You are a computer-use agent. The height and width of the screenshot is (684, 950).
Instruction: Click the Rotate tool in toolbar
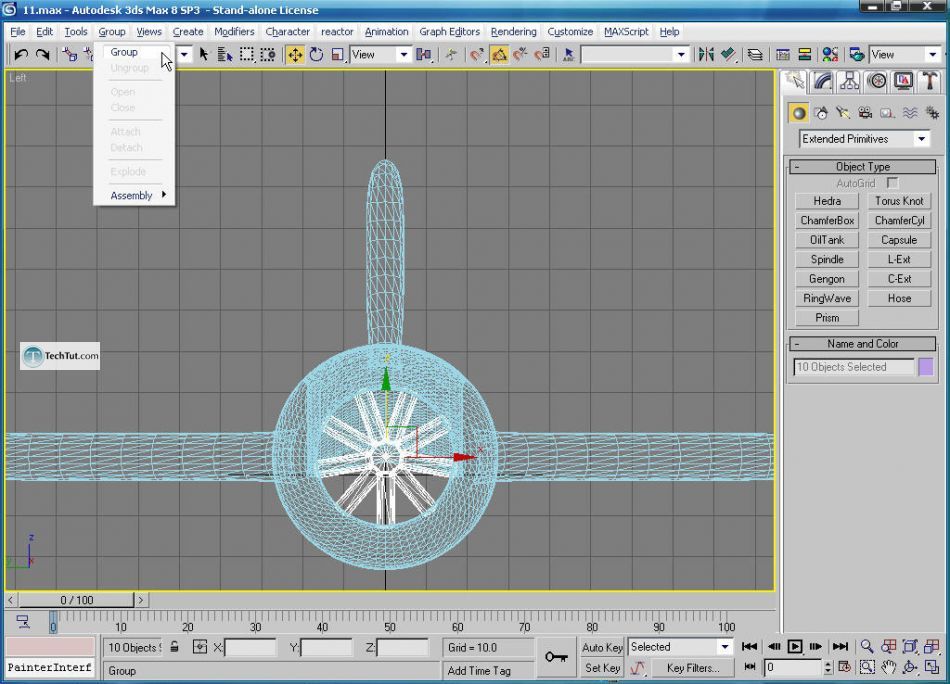tap(316, 54)
